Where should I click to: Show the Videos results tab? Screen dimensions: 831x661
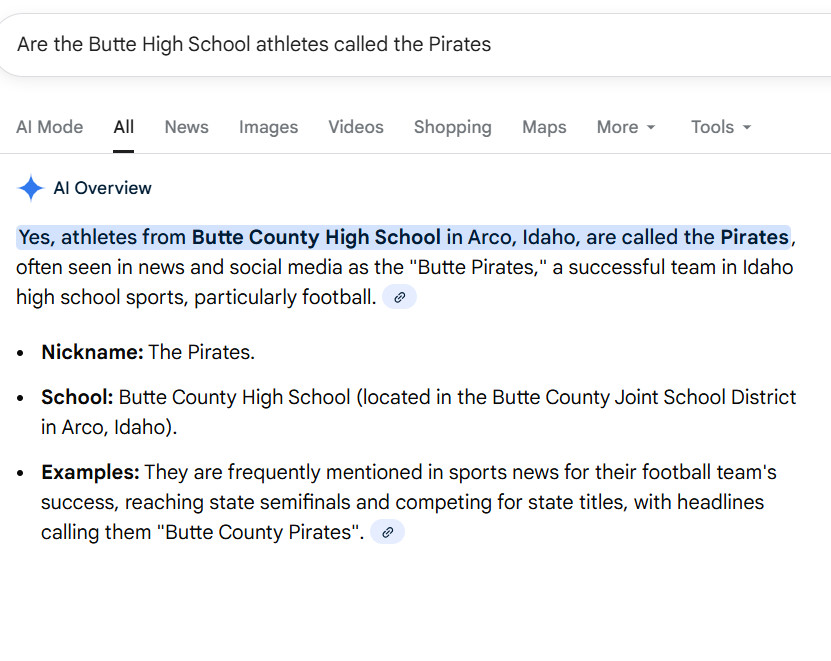[x=355, y=127]
